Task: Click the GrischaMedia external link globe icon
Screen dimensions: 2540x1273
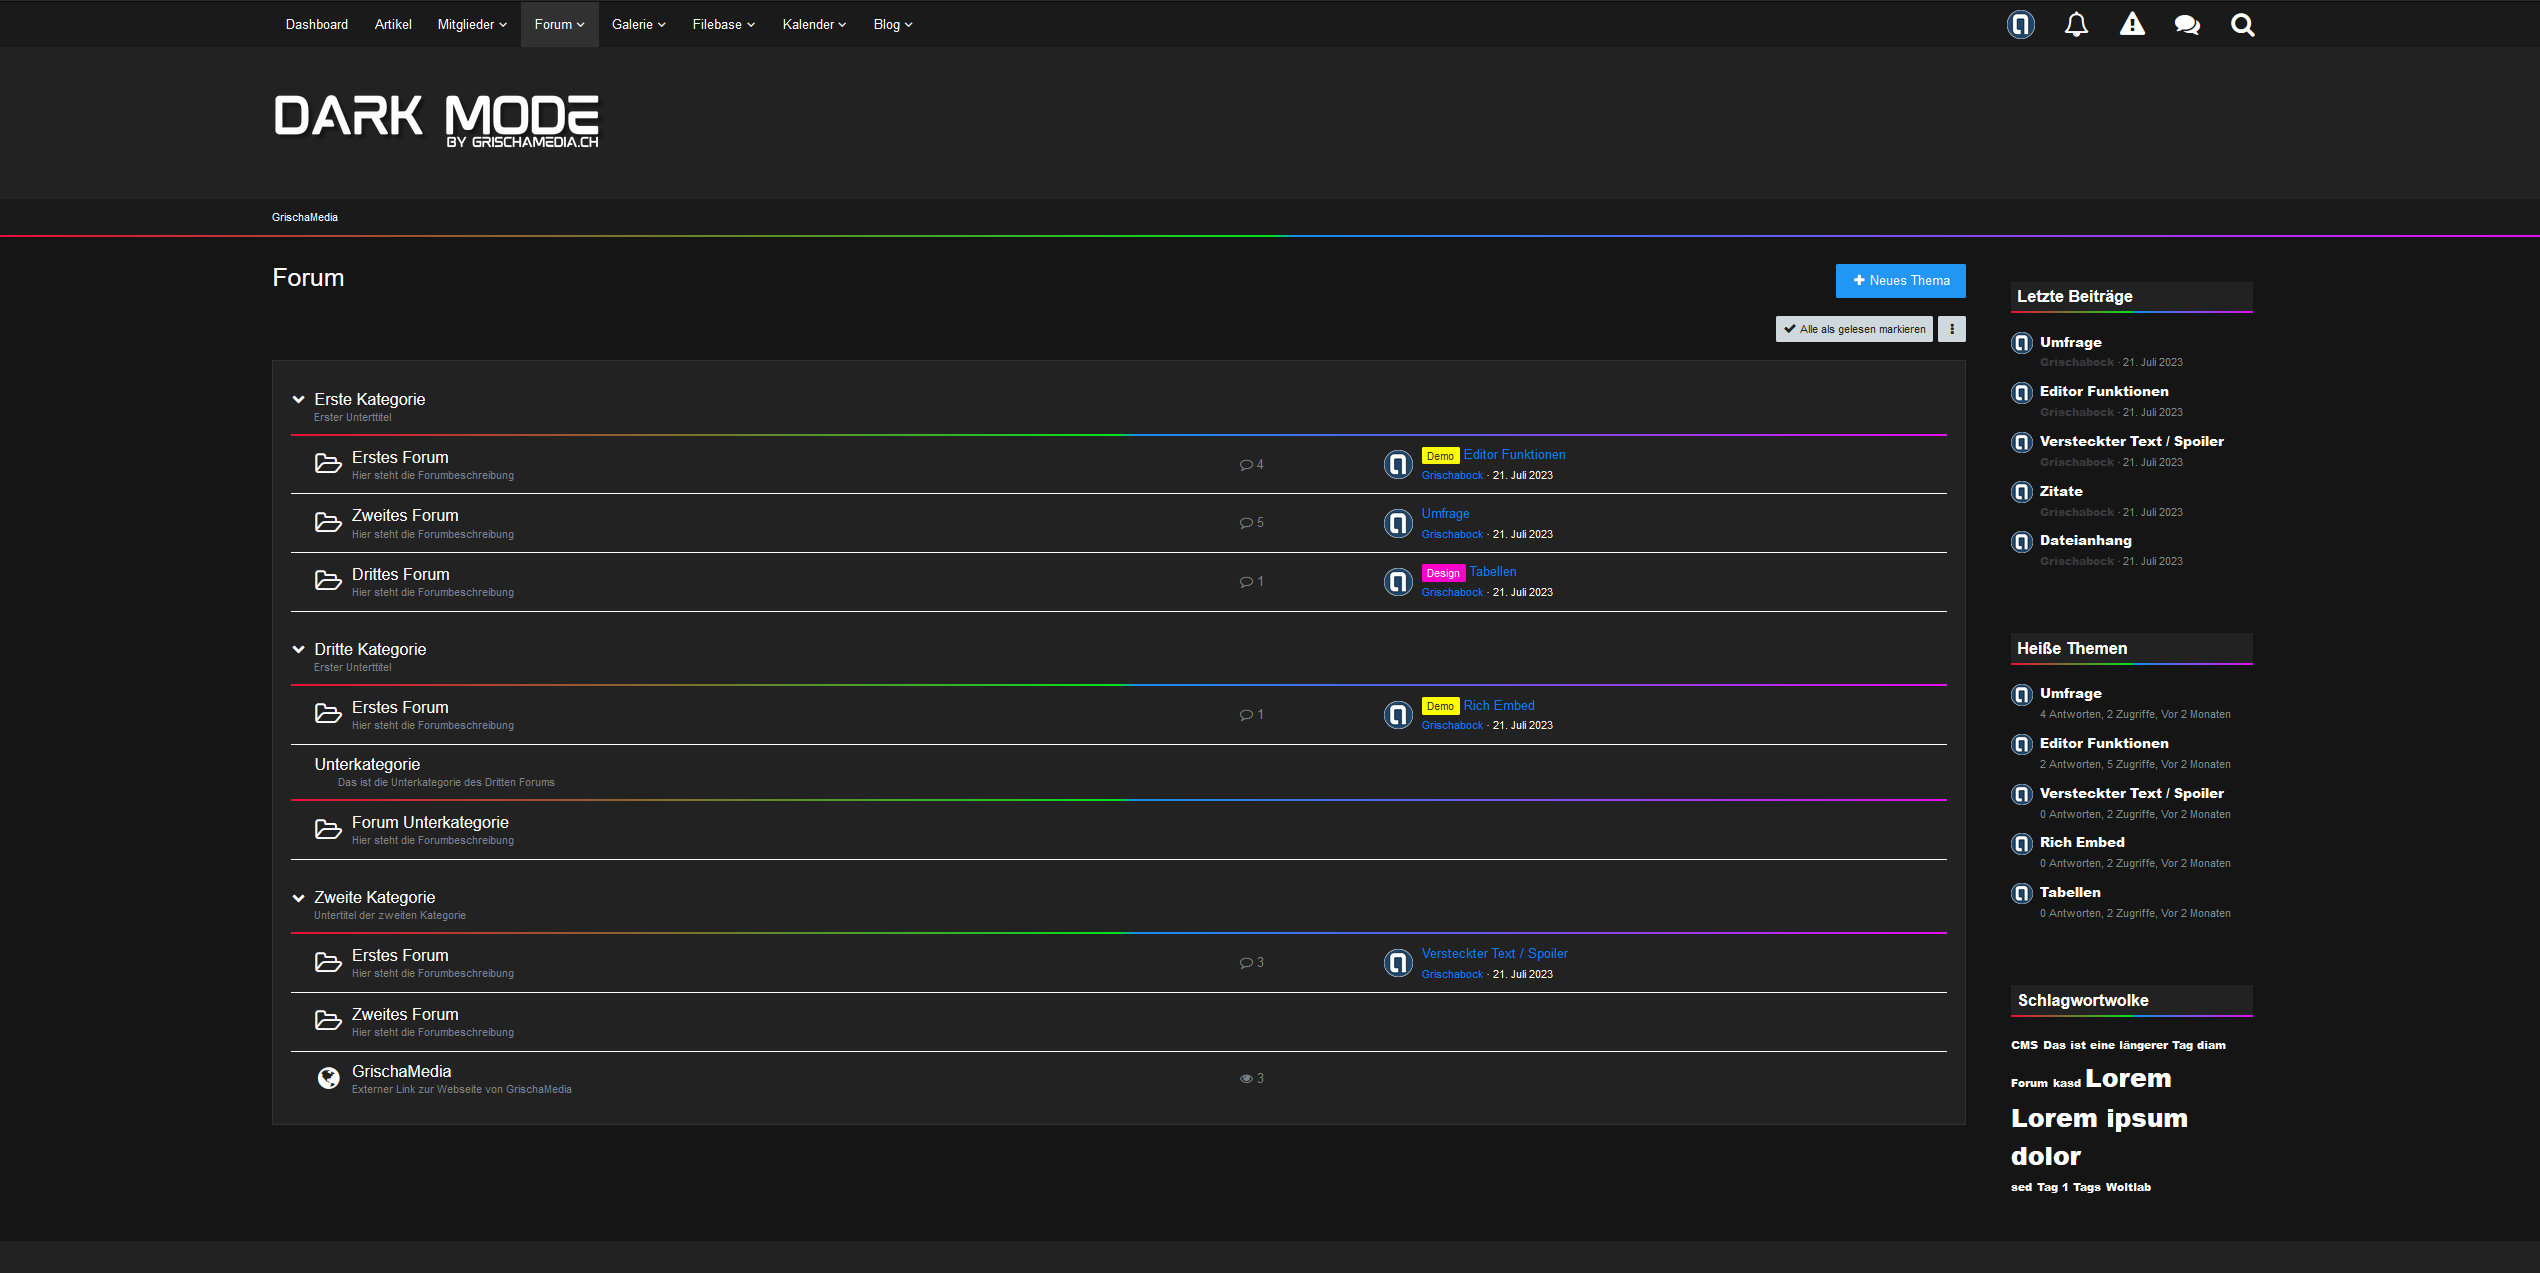Action: pyautogui.click(x=328, y=1078)
